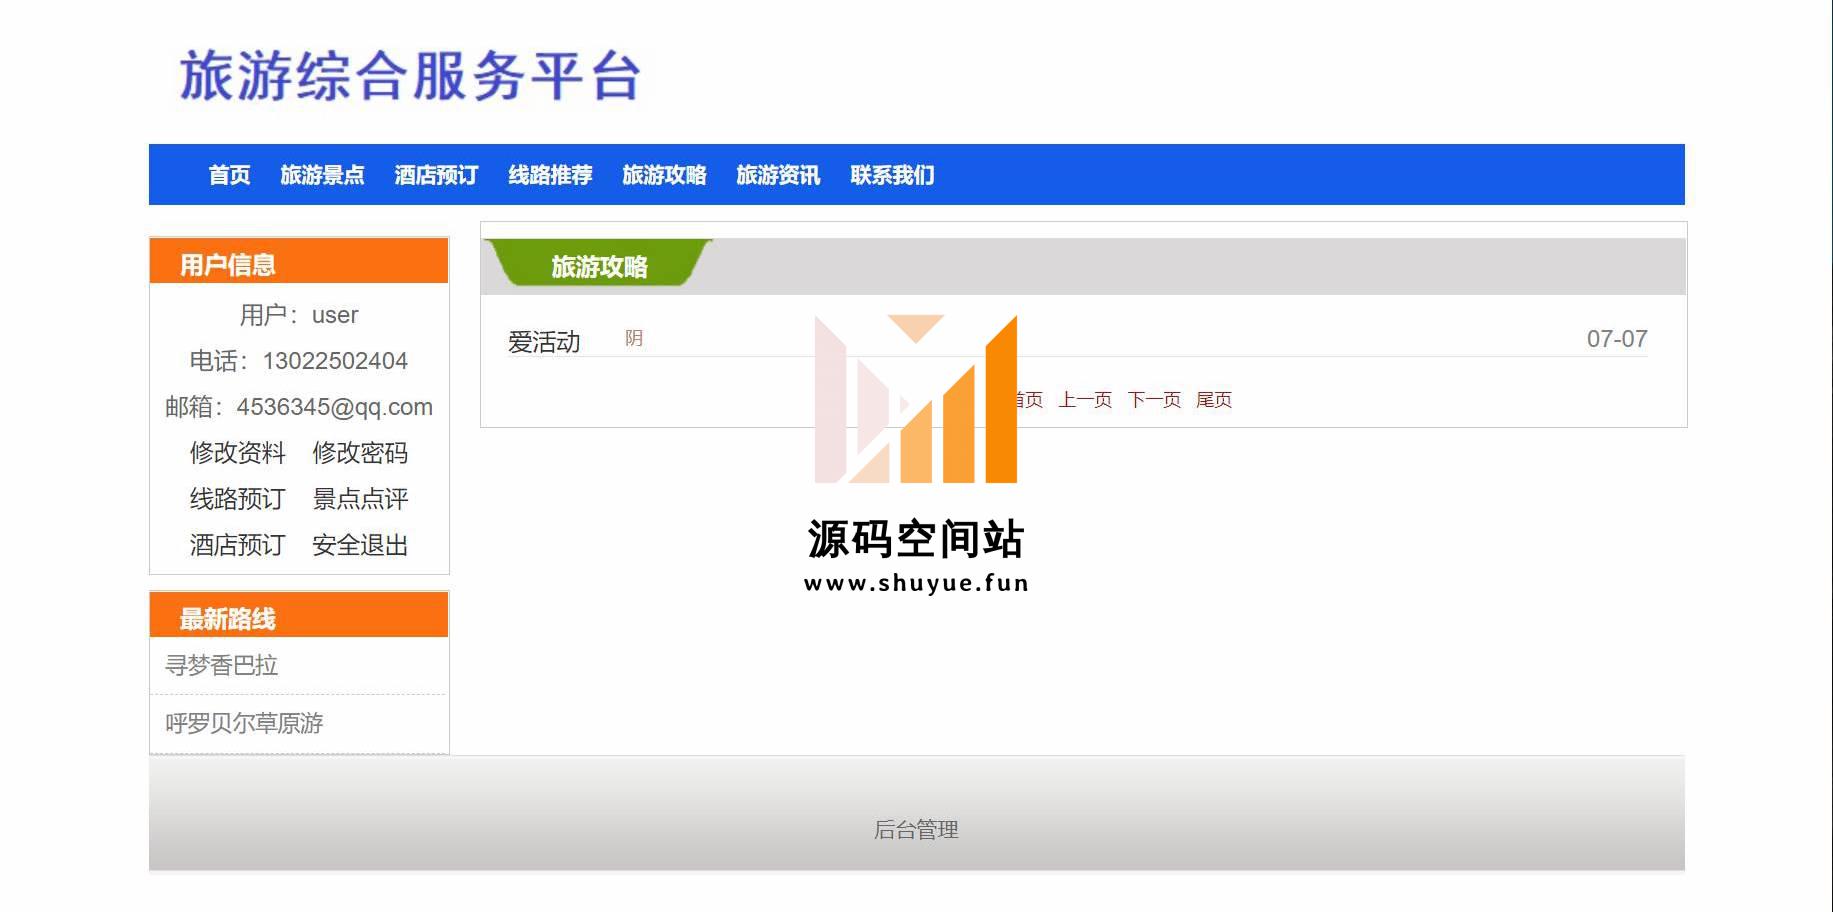
Task: Go to 旅游景点 in the nav bar
Action: click(322, 175)
